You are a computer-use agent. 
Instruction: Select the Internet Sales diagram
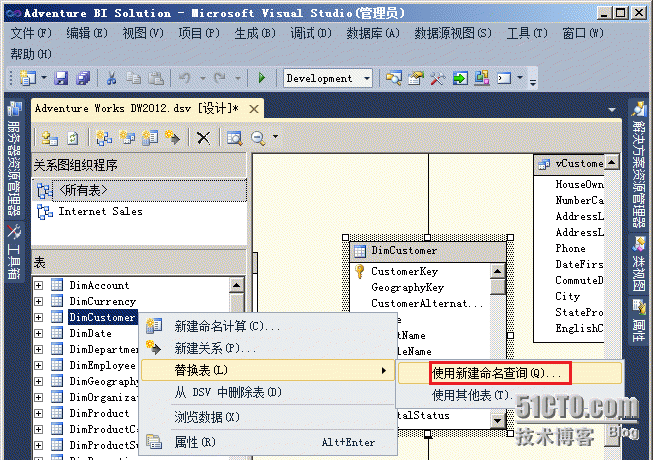tap(100, 211)
